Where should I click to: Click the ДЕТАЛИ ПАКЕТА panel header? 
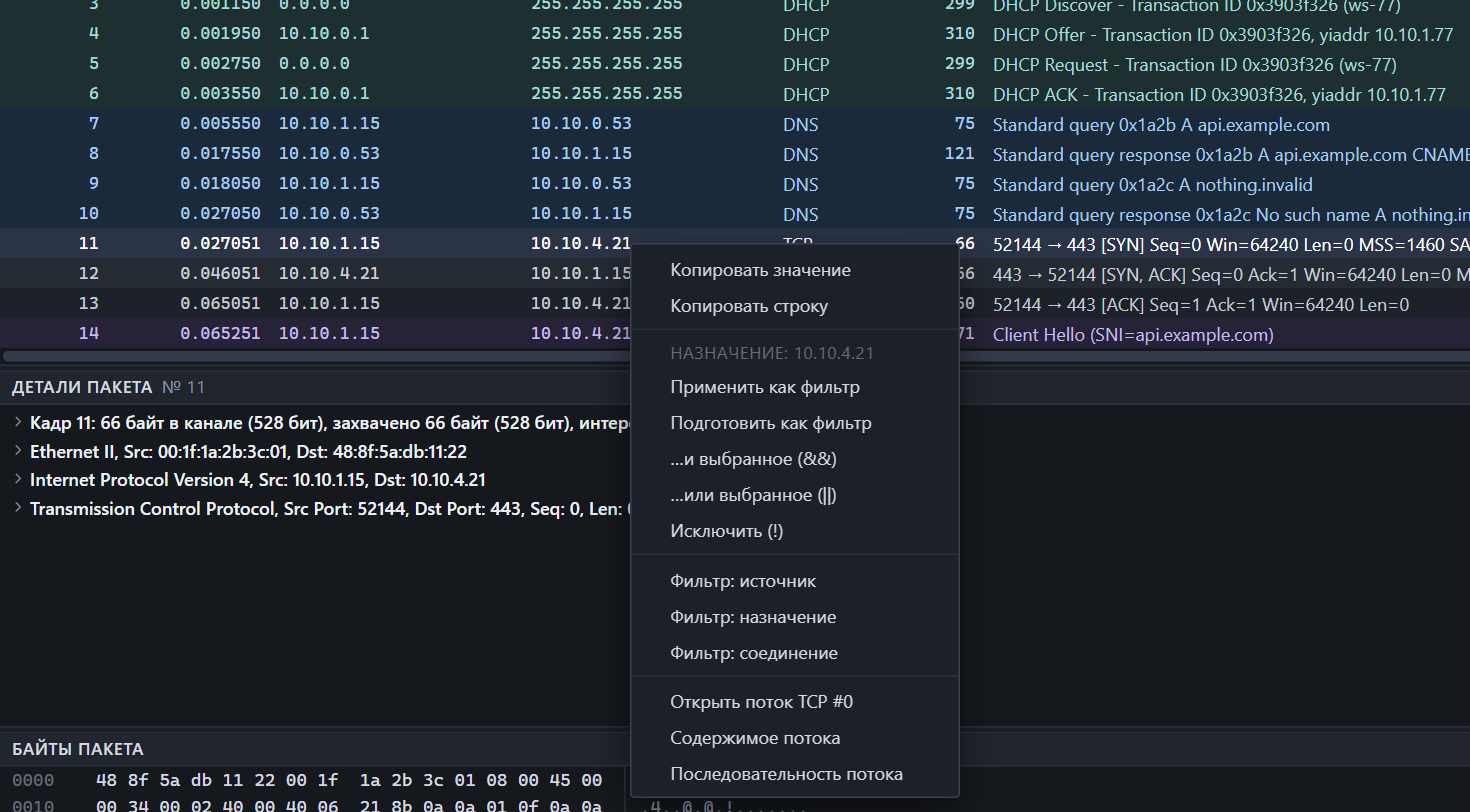[735, 387]
